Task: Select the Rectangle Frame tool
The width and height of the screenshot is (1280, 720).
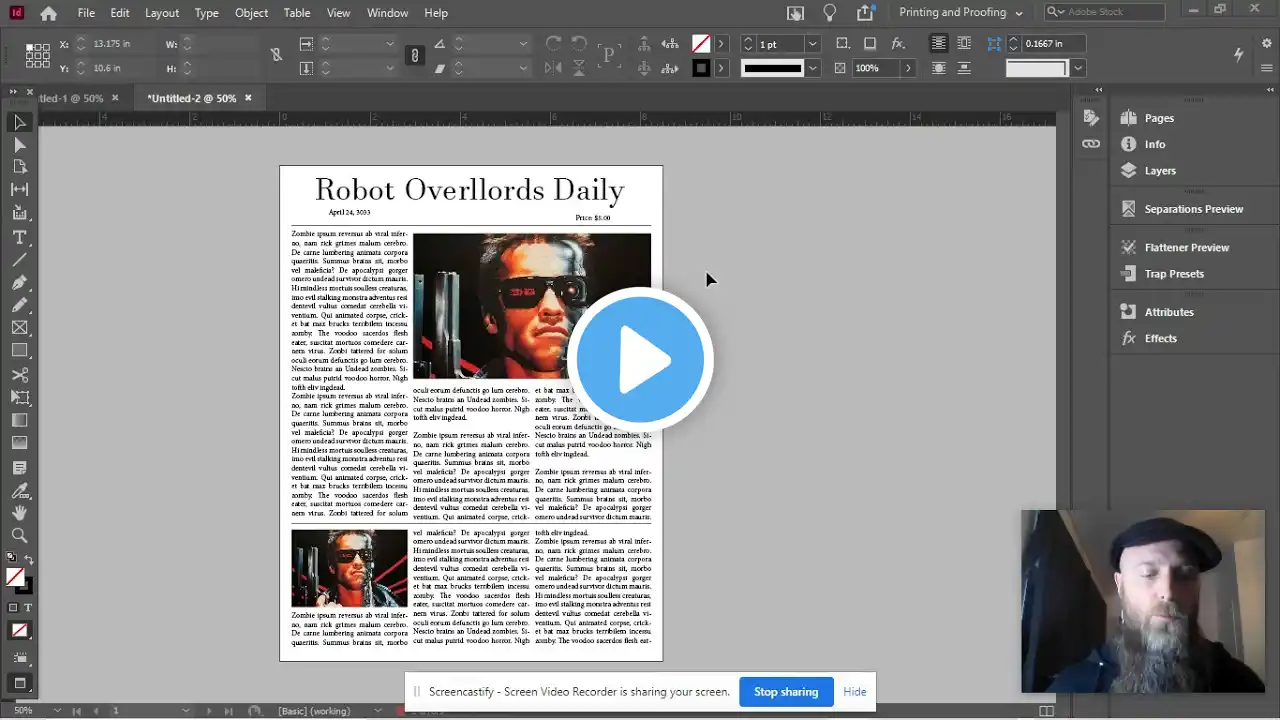Action: pyautogui.click(x=19, y=328)
